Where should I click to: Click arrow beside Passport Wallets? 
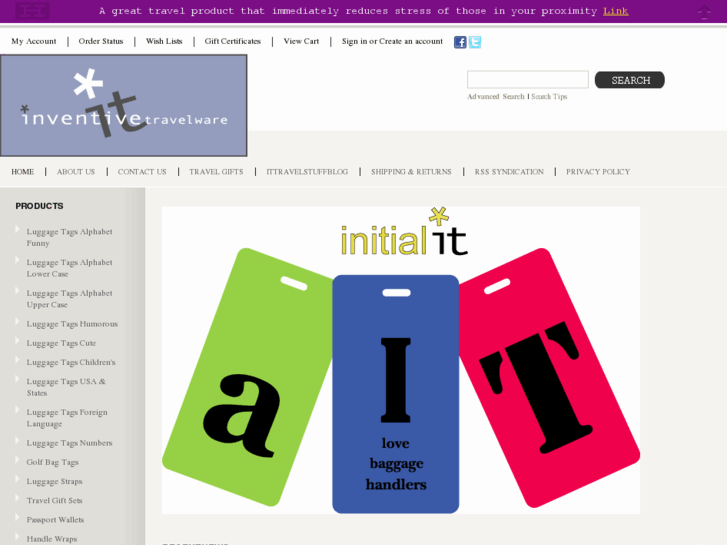[17, 517]
